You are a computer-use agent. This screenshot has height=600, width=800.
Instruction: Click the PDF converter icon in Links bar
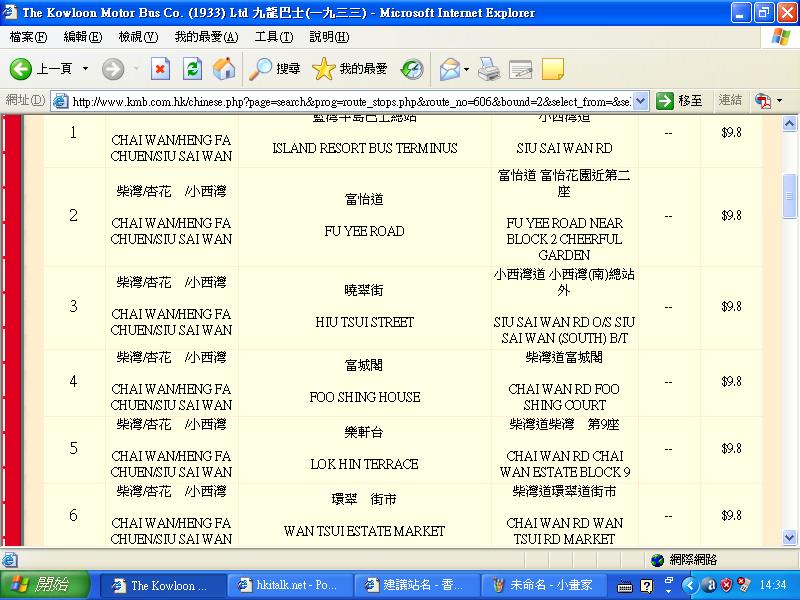click(x=763, y=101)
